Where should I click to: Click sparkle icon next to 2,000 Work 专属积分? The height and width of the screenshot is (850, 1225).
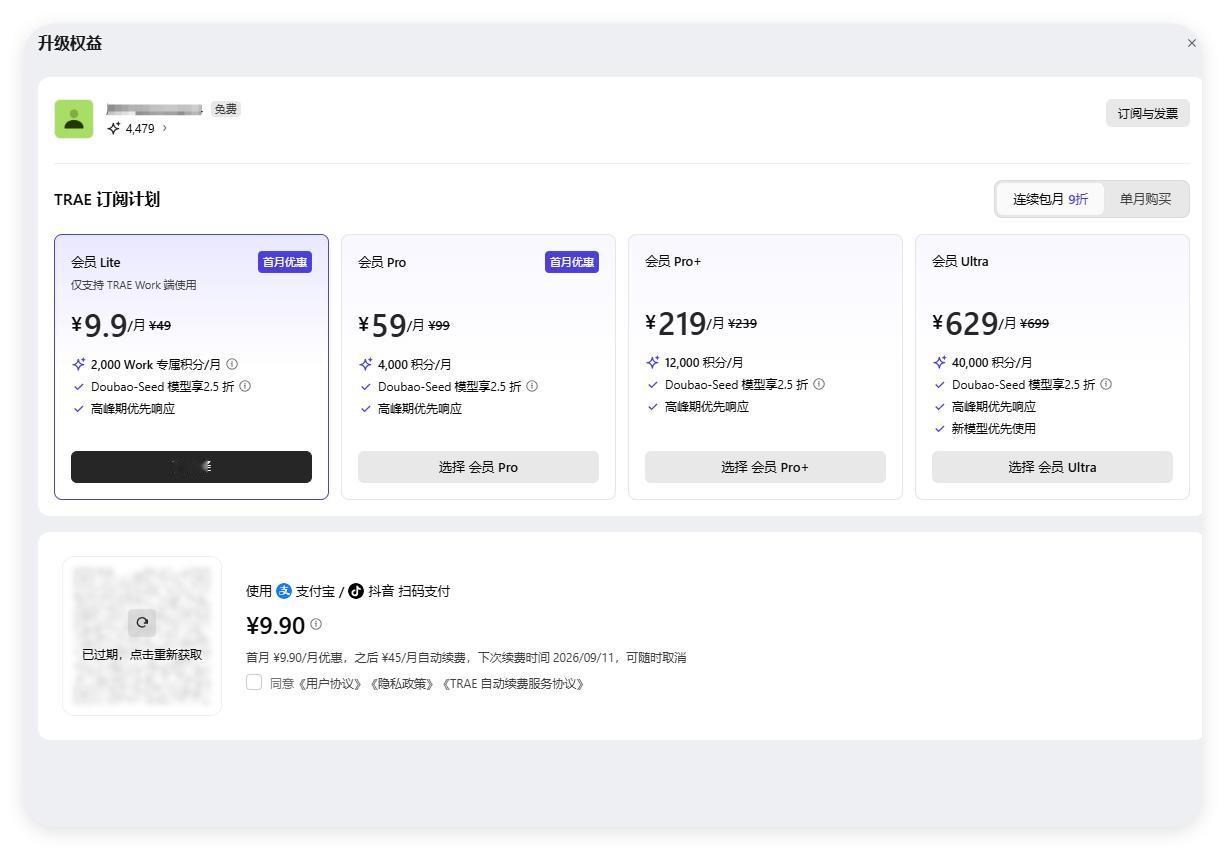click(x=79, y=364)
